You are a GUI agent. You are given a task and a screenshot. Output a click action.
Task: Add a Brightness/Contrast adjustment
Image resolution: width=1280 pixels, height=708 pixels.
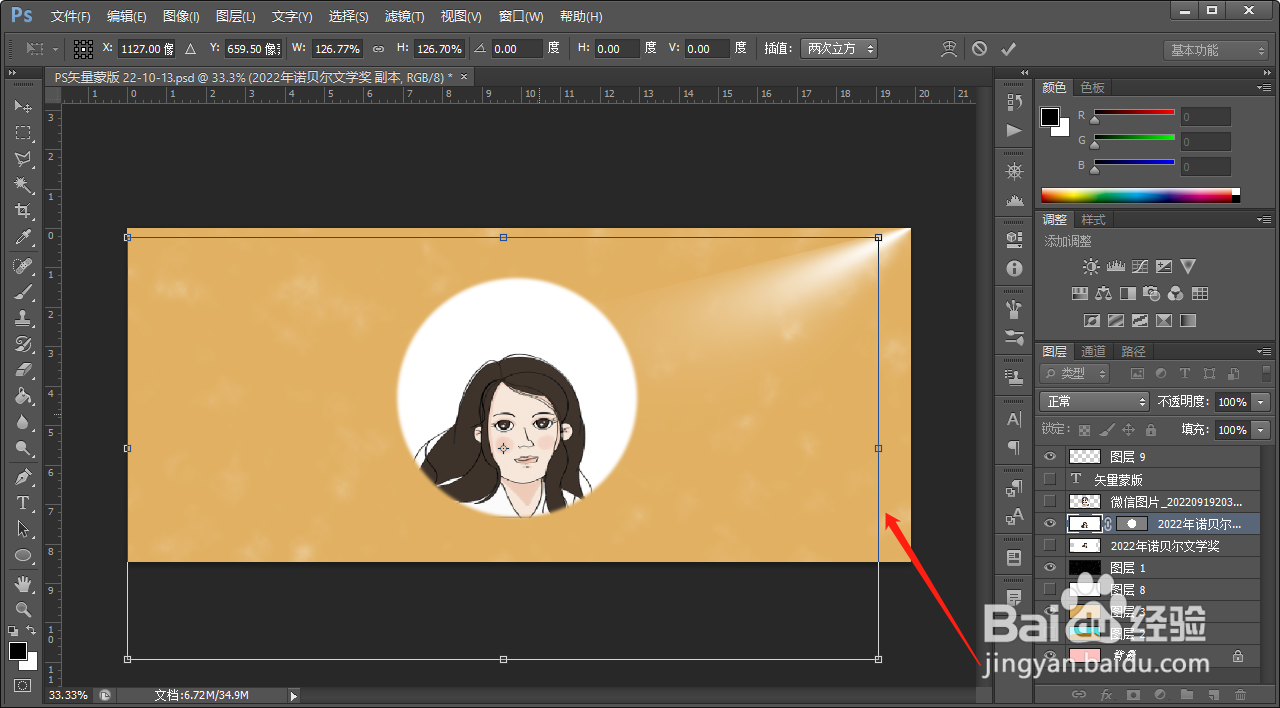pos(1091,267)
